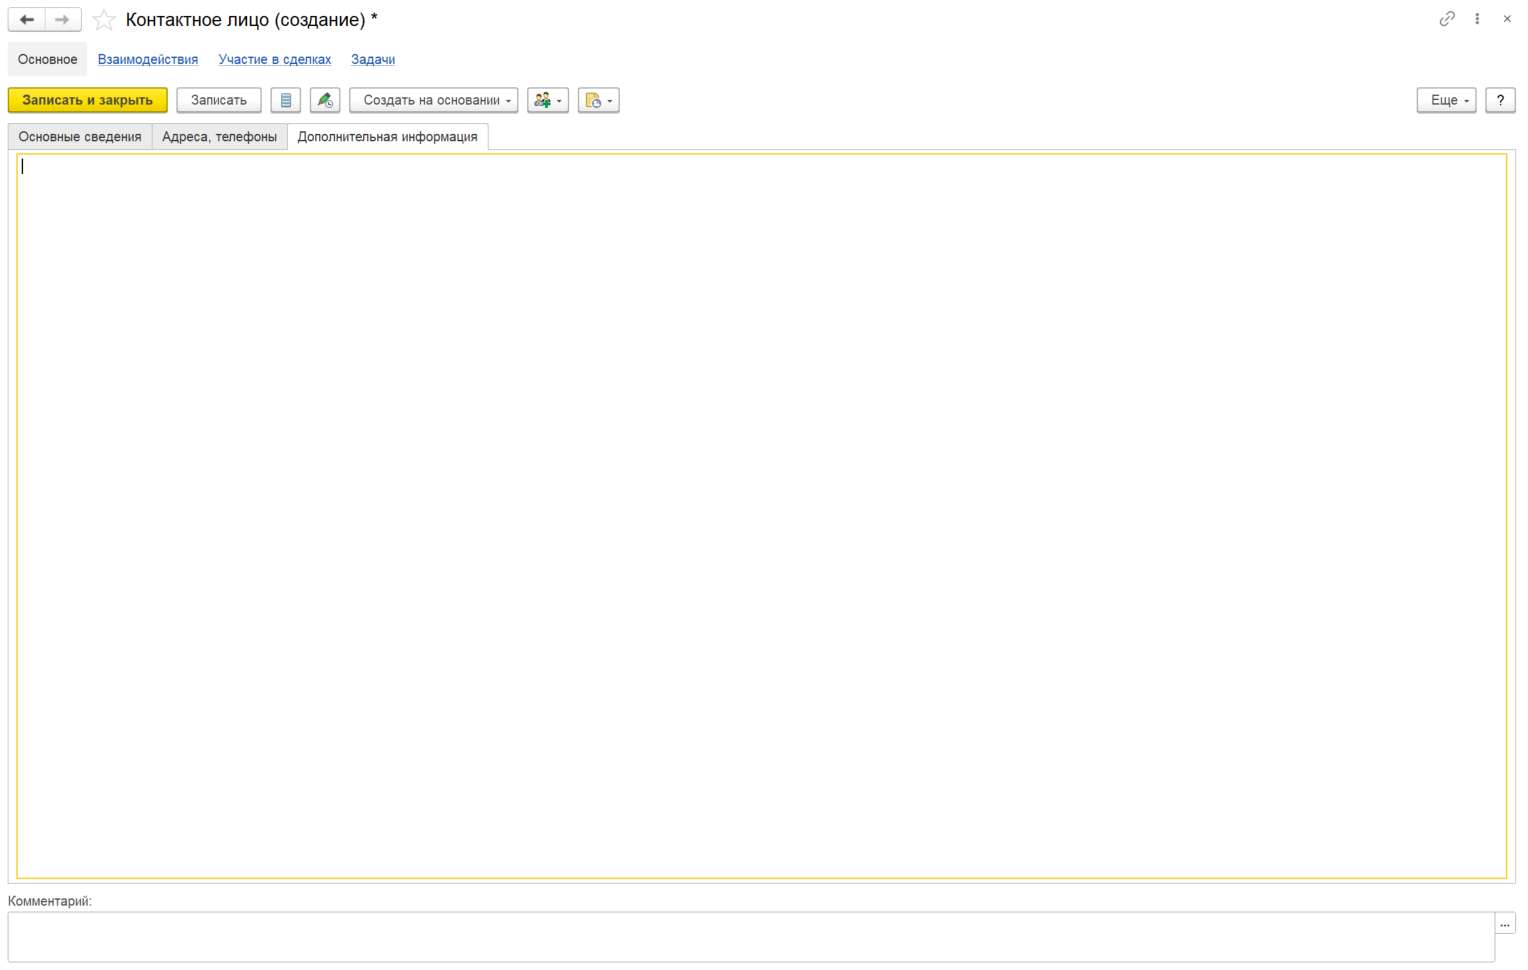Open the document list icon button
The width and height of the screenshot is (1528, 970).
tap(286, 100)
